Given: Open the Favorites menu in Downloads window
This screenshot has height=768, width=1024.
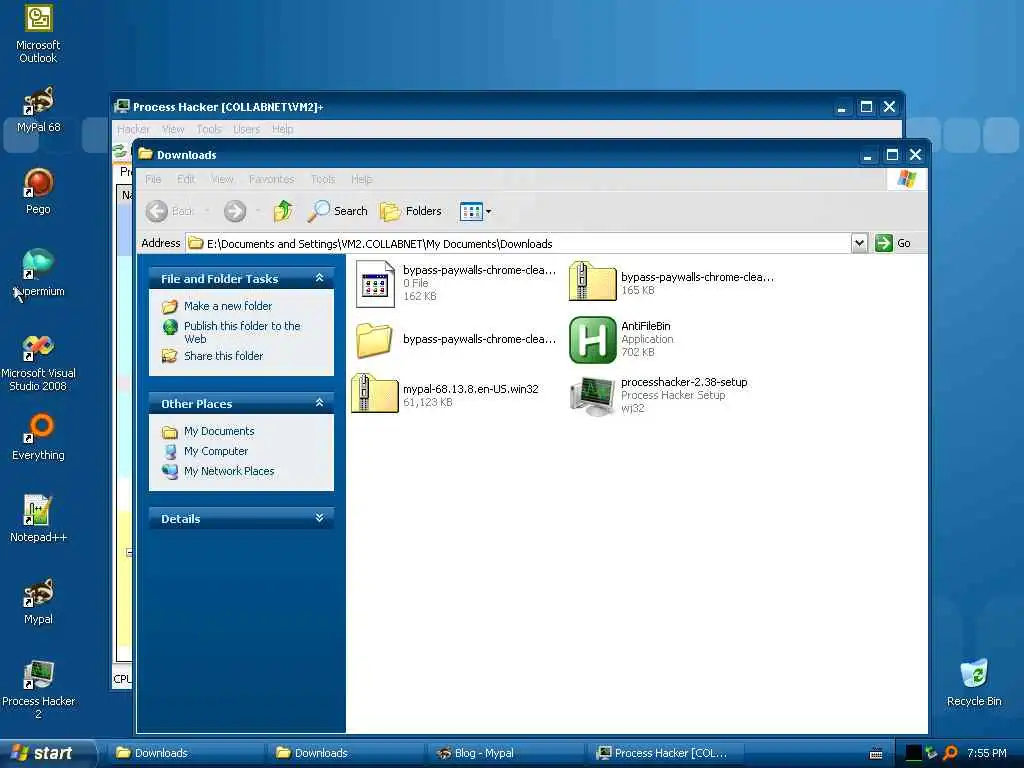Looking at the screenshot, I should click(x=272, y=179).
